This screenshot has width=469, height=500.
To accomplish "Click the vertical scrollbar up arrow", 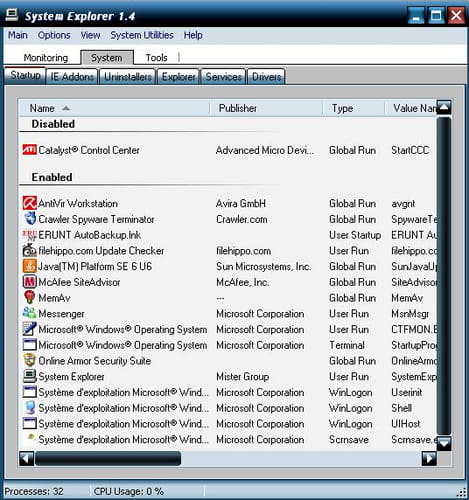I will [444, 107].
